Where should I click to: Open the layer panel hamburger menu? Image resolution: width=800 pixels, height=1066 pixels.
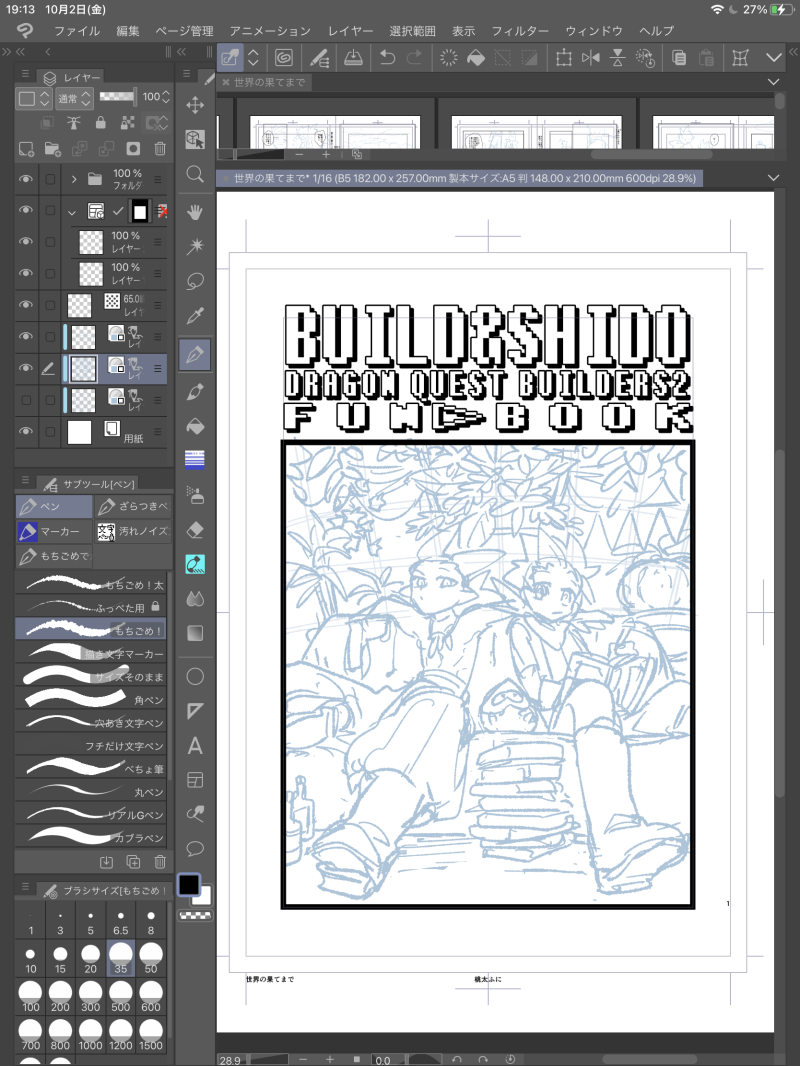tap(25, 74)
